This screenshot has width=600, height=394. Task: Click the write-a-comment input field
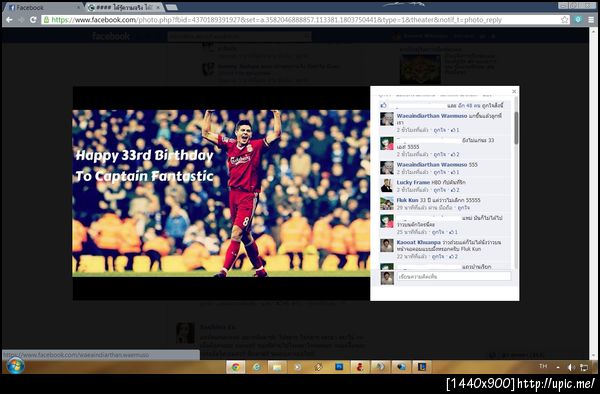(453, 276)
